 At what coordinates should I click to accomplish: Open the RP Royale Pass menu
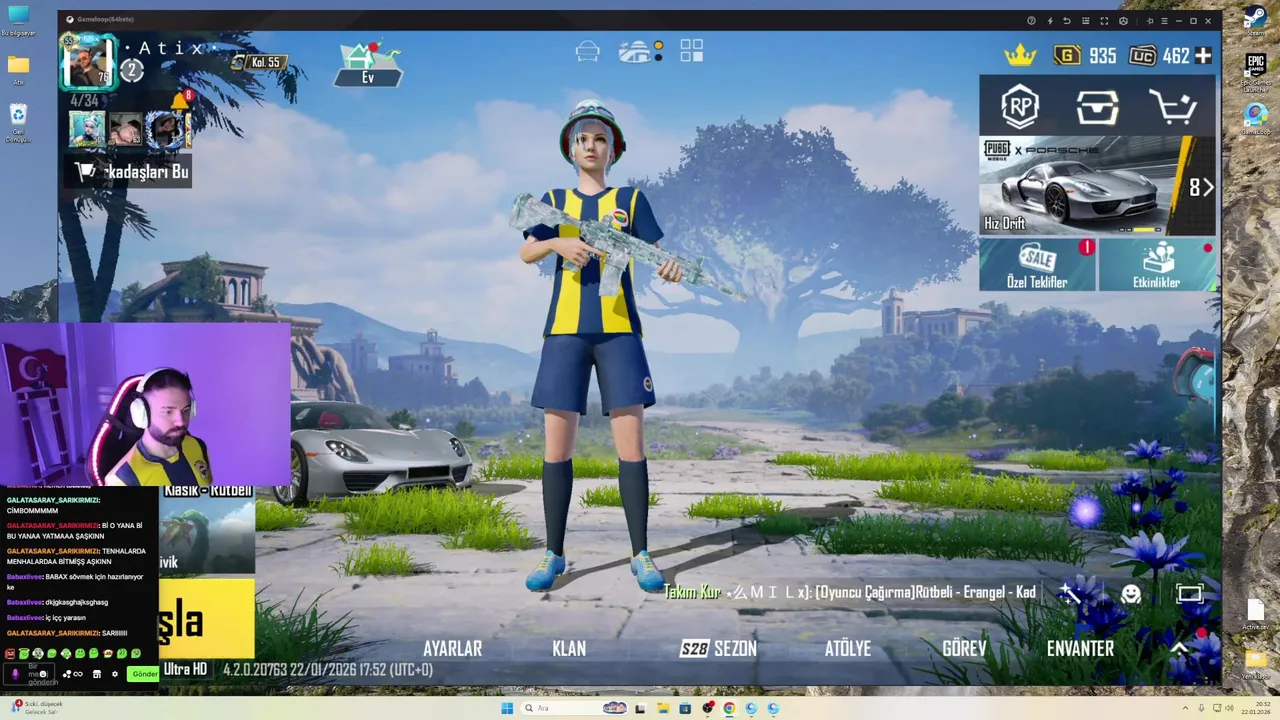click(1020, 106)
